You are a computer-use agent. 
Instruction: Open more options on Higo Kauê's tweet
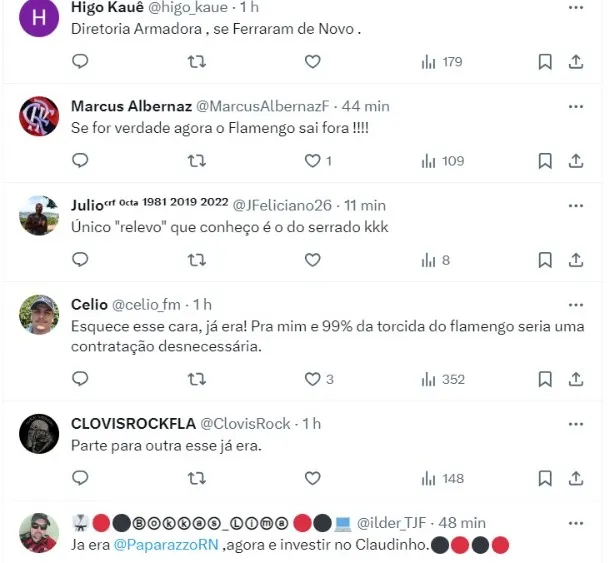click(576, 7)
